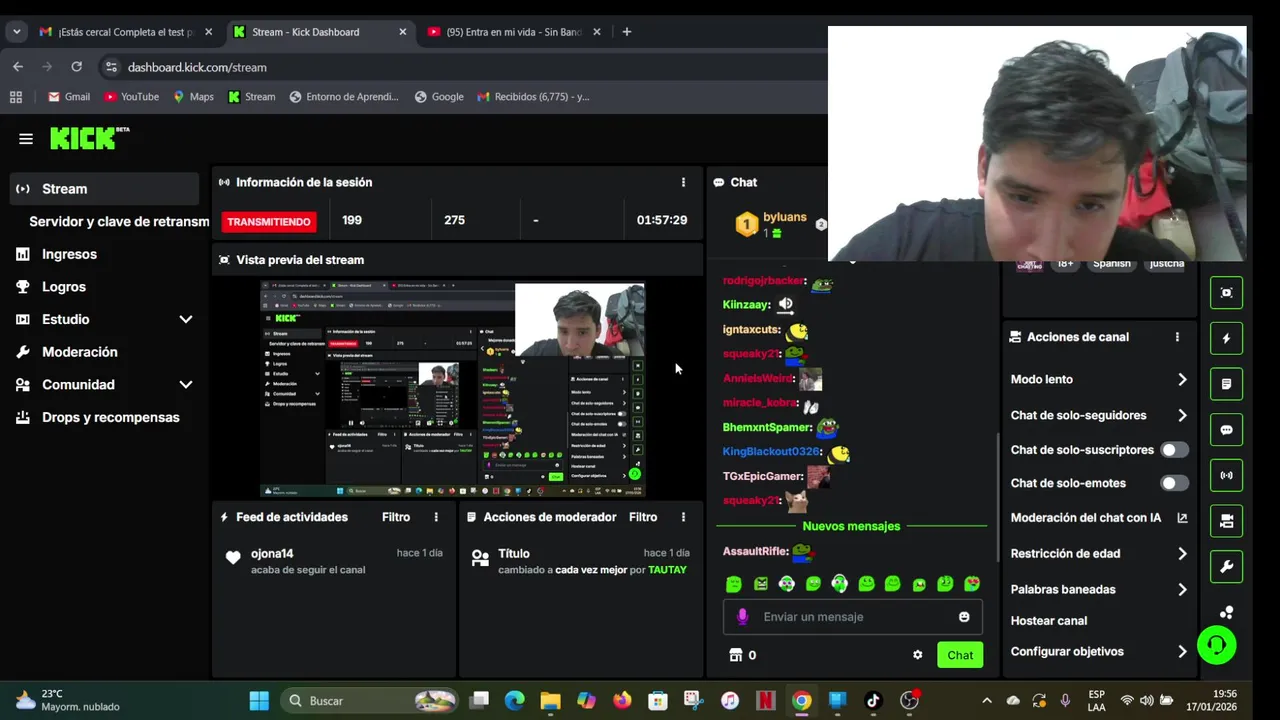The width and height of the screenshot is (1280, 720).
Task: Switch to the YouTube Entra en mi vida tab
Action: [513, 32]
